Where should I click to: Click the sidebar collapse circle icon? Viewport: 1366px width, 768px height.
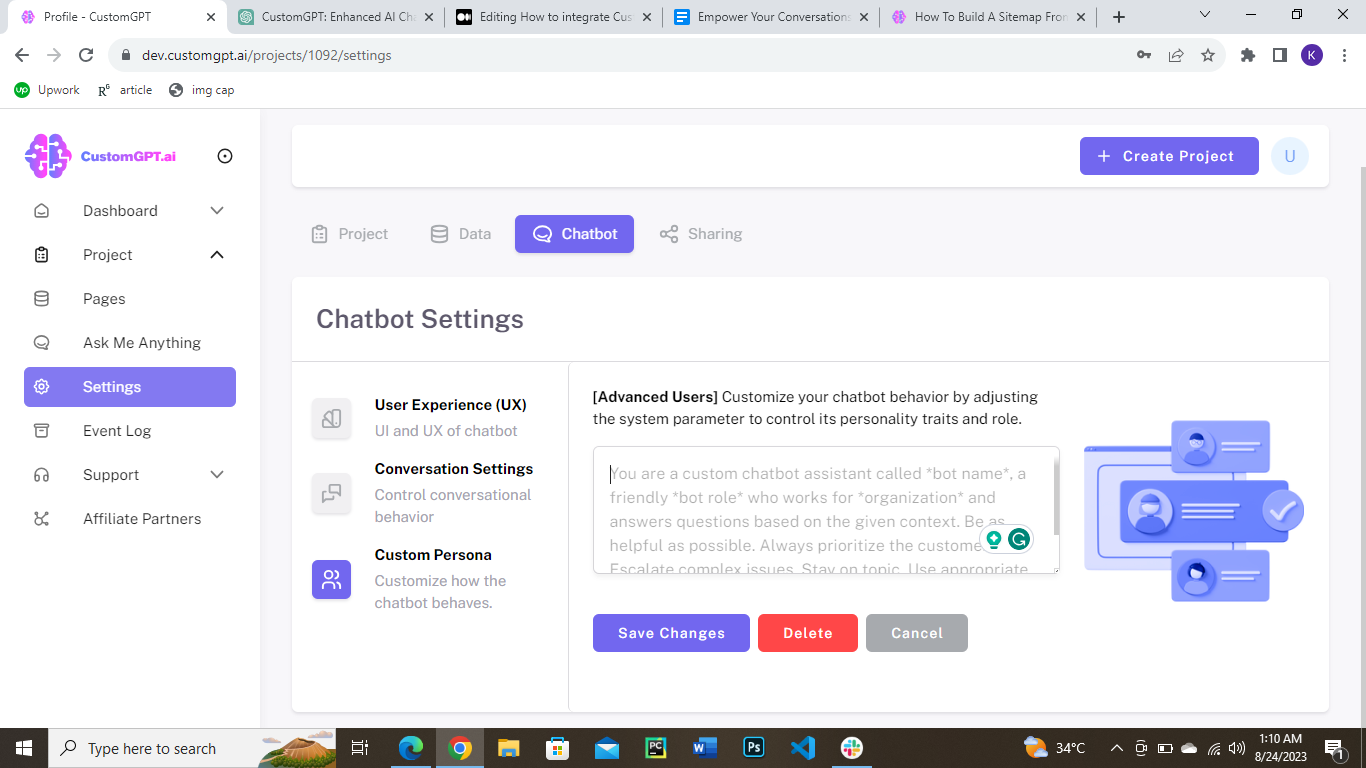tap(225, 156)
